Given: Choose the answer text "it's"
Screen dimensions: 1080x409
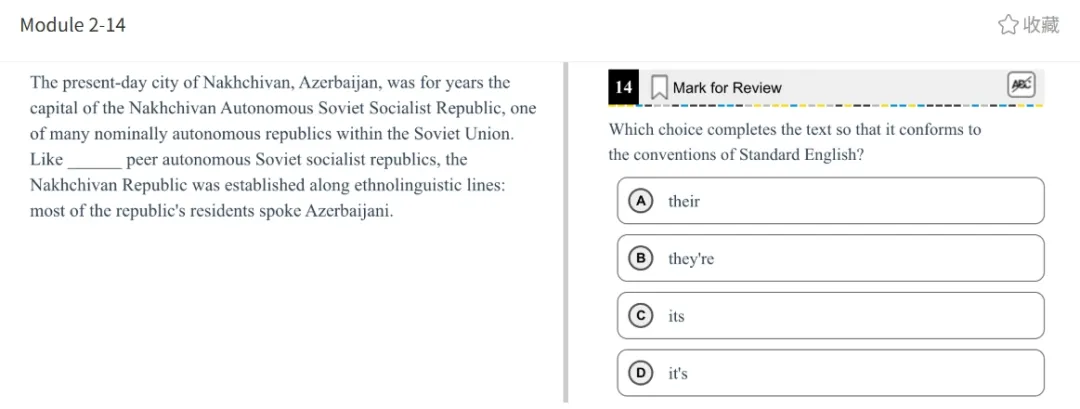Looking at the screenshot, I should [678, 374].
